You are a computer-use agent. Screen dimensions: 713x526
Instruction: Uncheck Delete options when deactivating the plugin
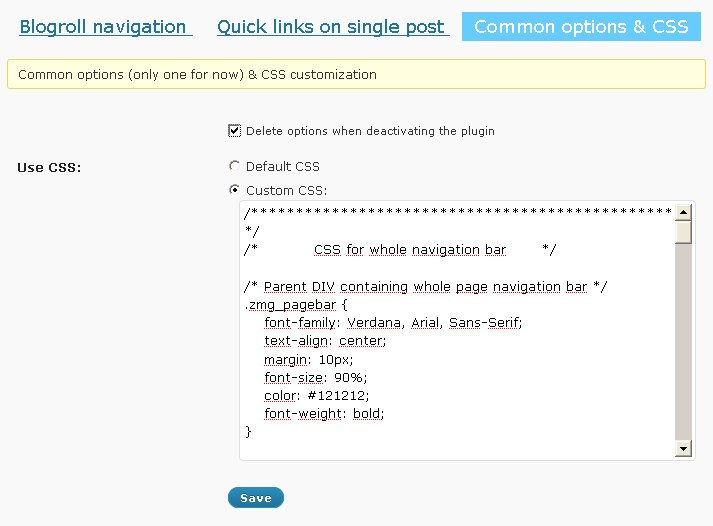235,131
